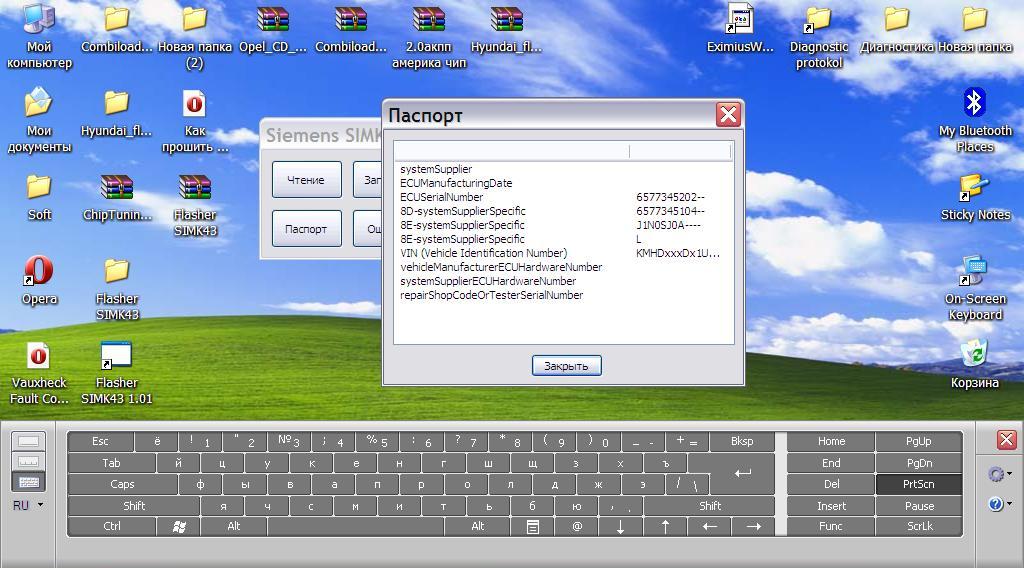The height and width of the screenshot is (568, 1024).
Task: Click the PgDn key
Action: (920, 463)
